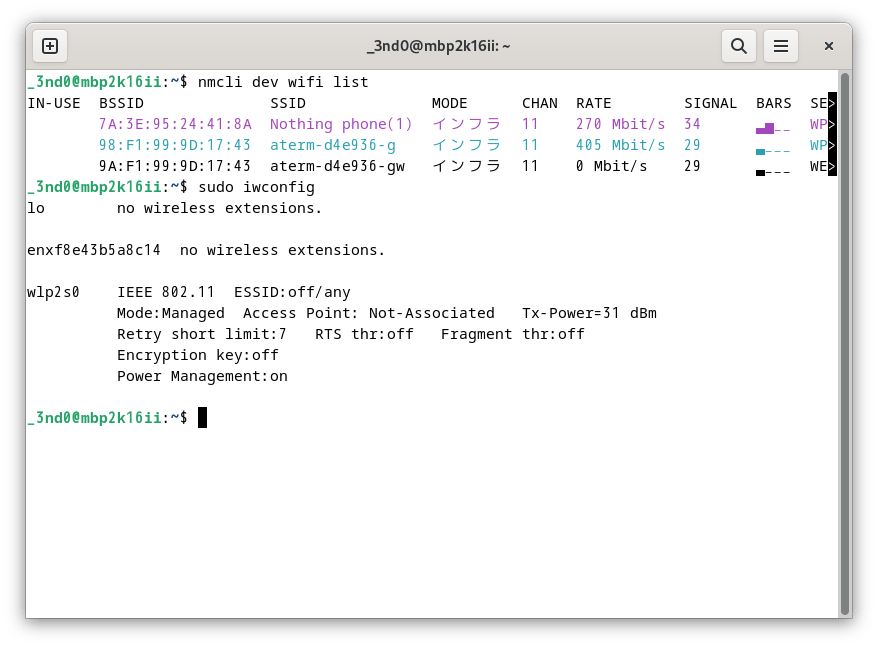Click 'Mode:Managed' text
Viewport: 878px width, 647px height.
(x=171, y=313)
